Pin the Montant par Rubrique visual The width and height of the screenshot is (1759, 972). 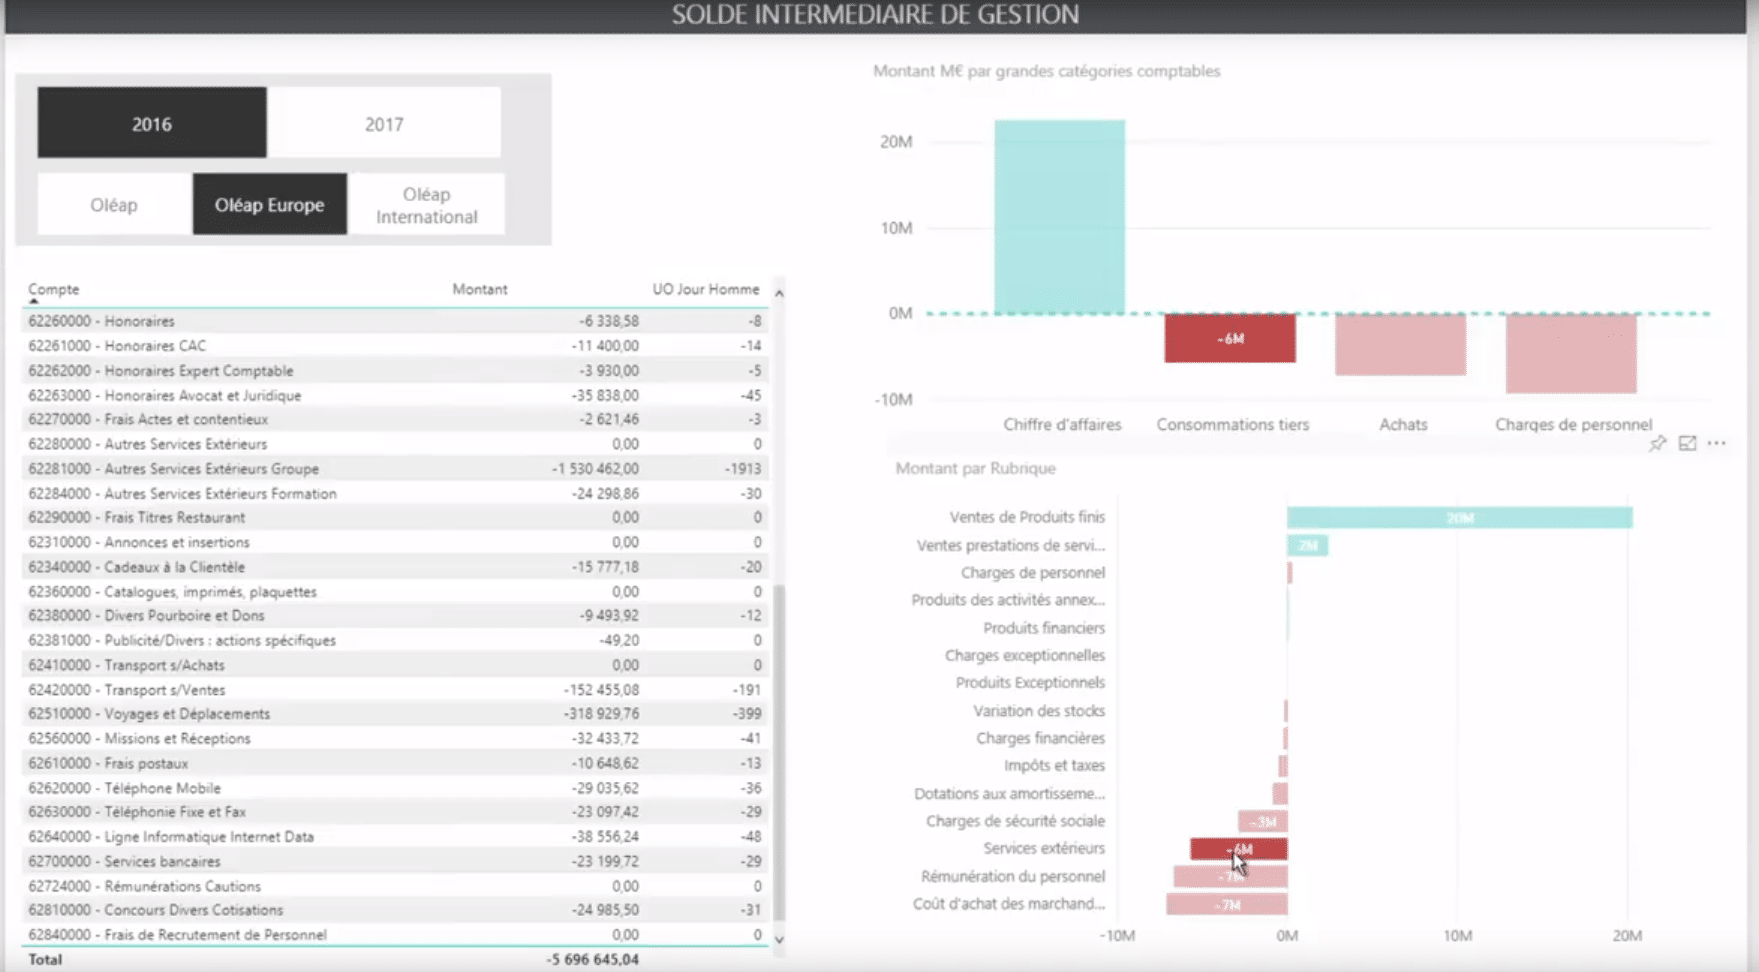point(1657,443)
